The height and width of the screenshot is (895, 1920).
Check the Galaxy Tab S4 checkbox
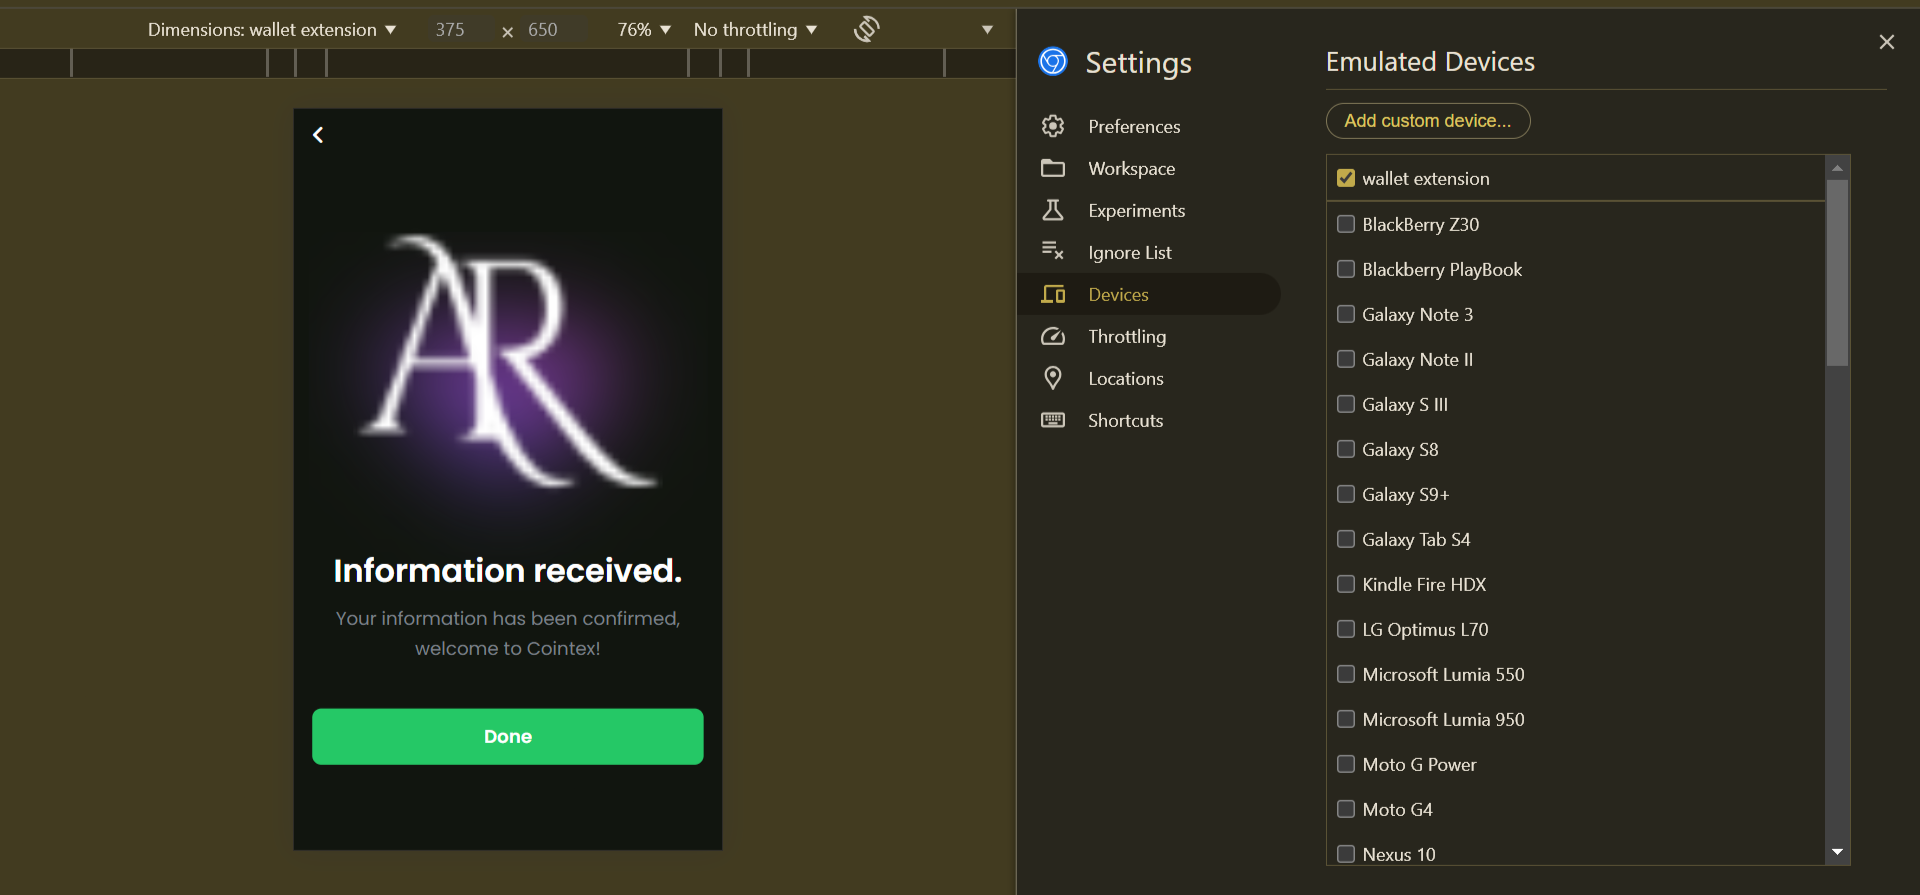pyautogui.click(x=1346, y=539)
